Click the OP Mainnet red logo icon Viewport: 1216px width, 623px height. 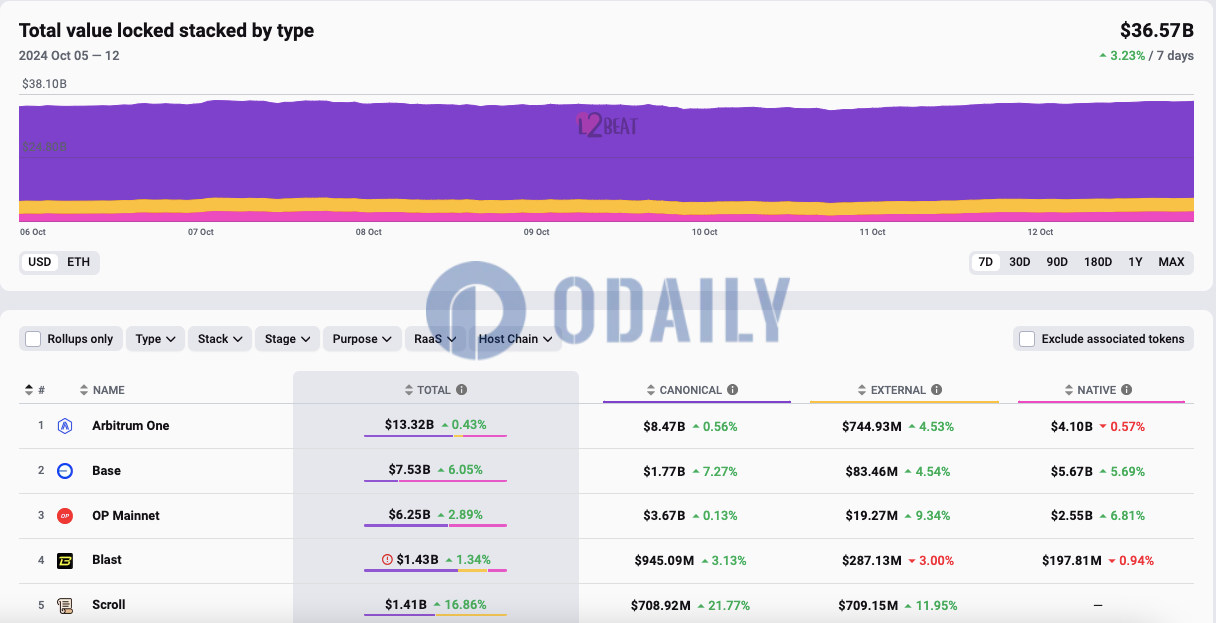65,516
